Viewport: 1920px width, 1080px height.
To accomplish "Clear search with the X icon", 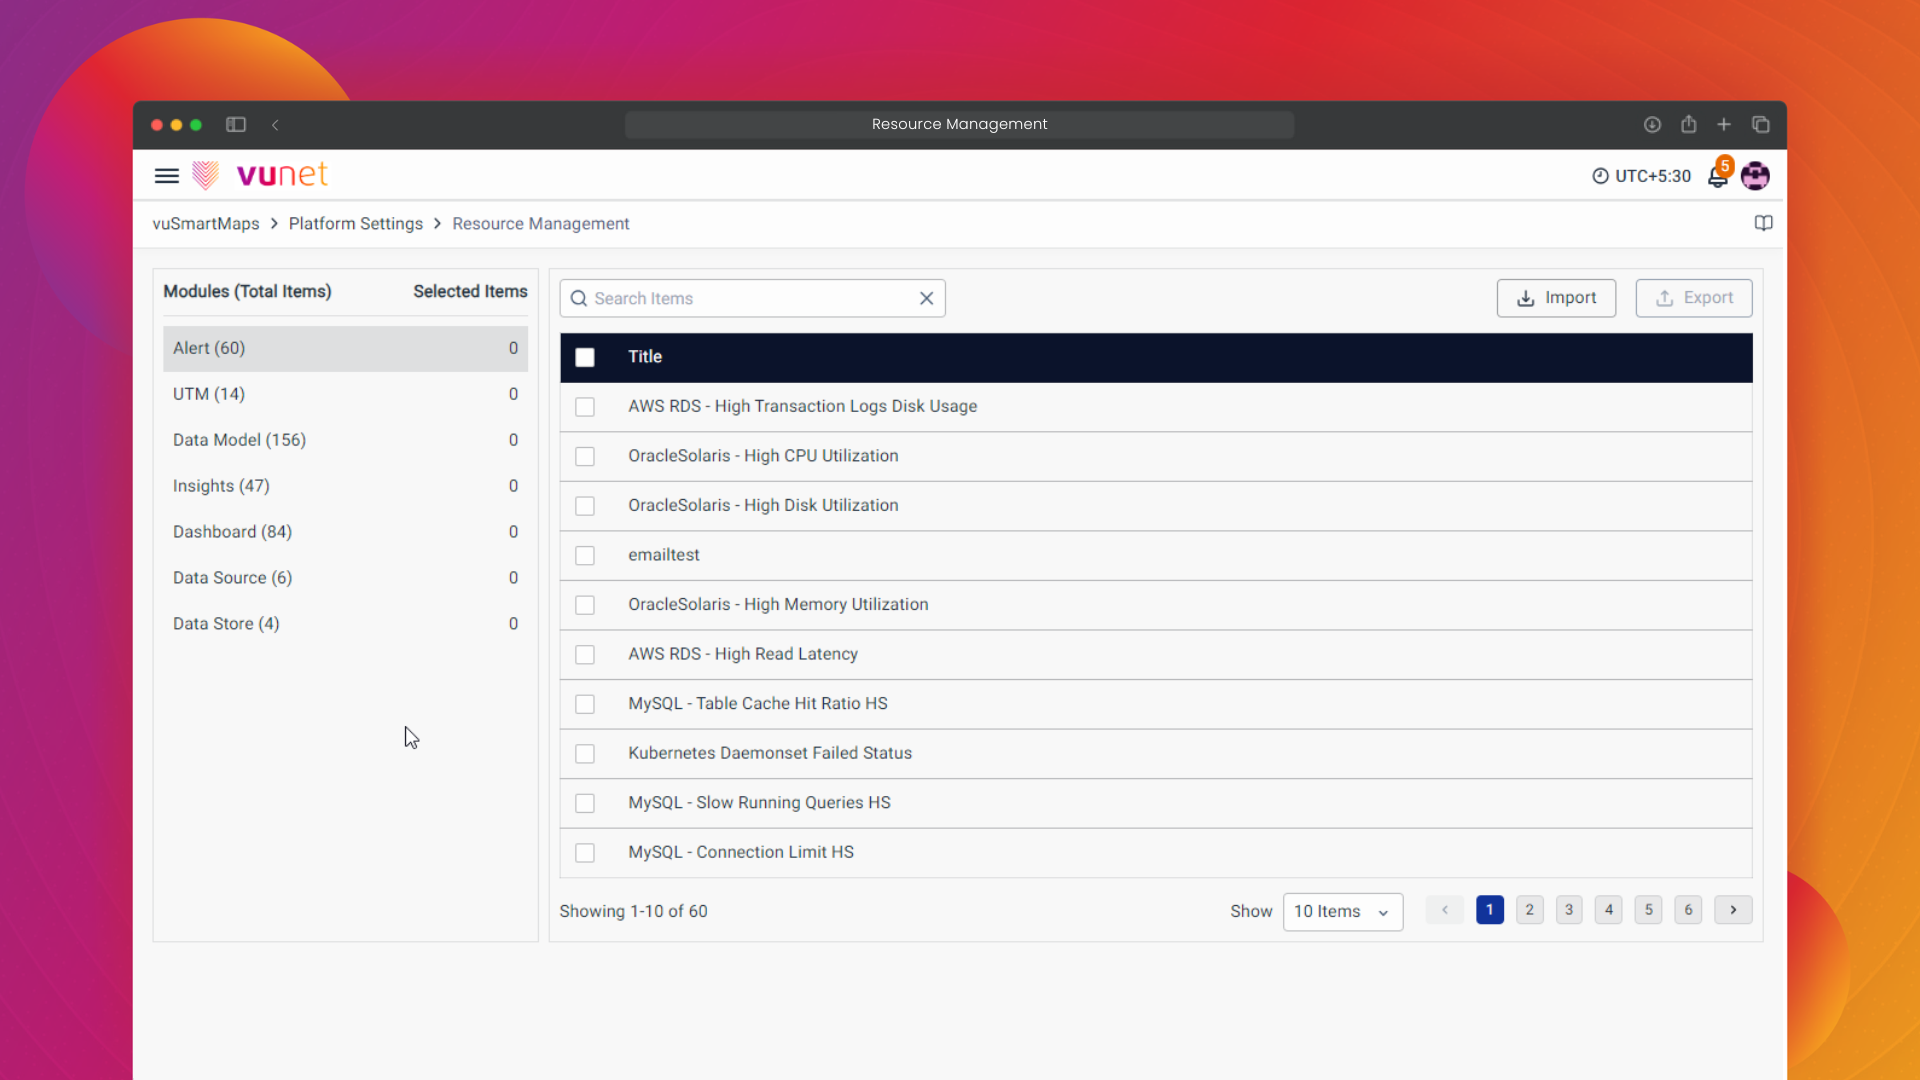I will point(926,298).
